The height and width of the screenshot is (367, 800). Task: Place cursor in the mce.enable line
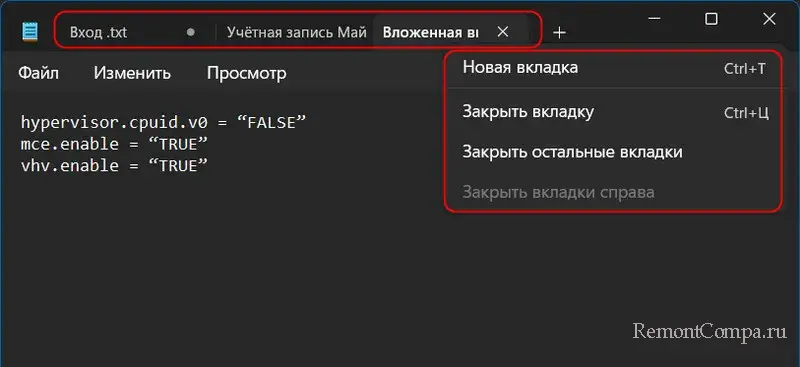[x=114, y=144]
